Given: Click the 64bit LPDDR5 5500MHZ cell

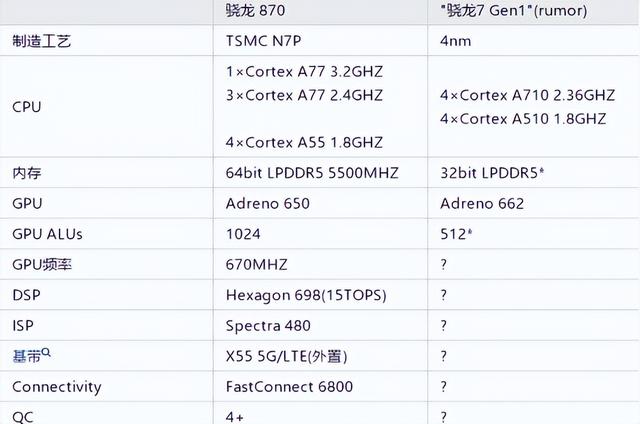Looking at the screenshot, I should pos(312,173).
